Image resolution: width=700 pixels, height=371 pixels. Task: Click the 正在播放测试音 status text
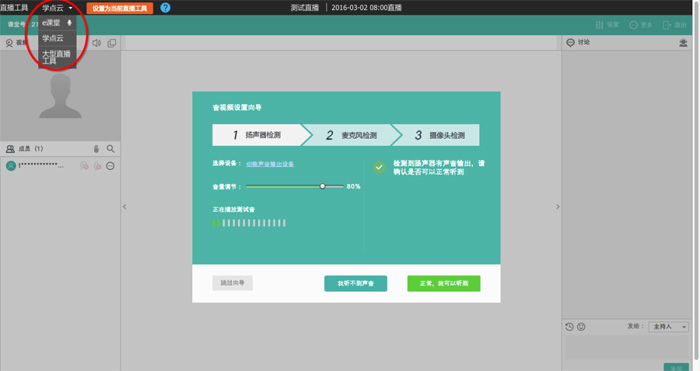[233, 209]
